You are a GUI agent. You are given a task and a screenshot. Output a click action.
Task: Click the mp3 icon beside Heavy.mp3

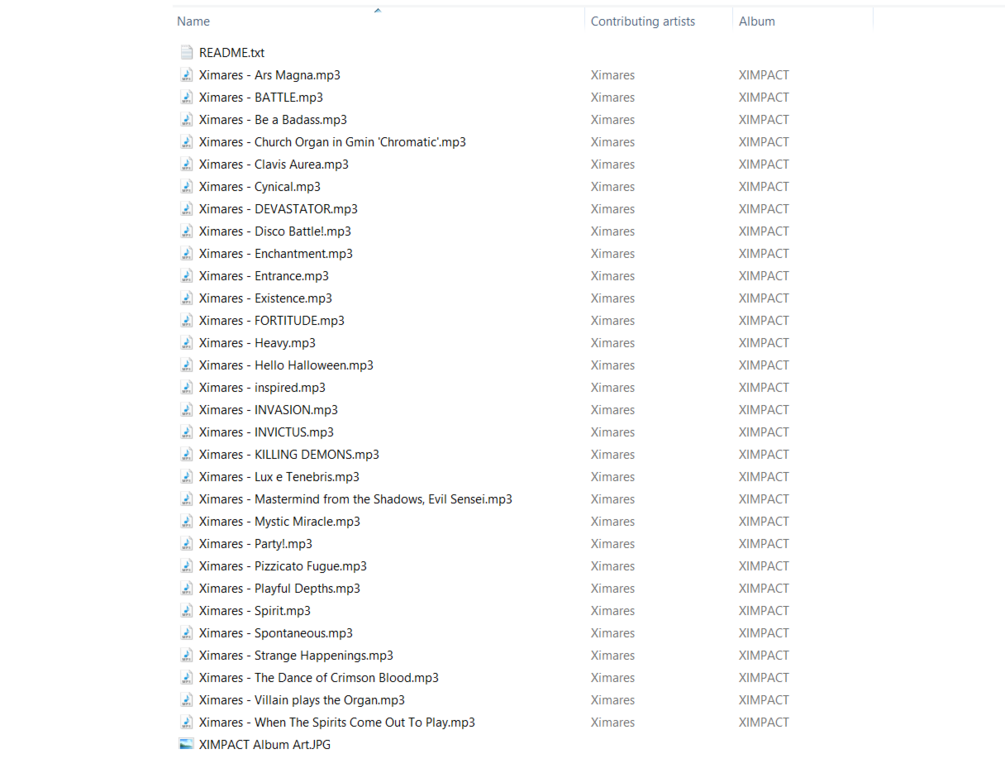[187, 343]
